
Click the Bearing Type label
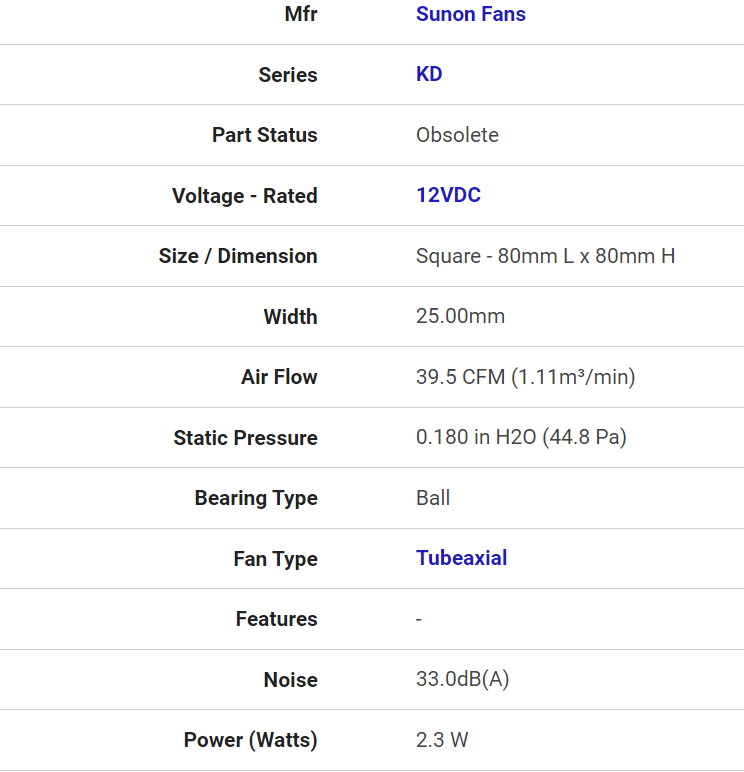[256, 498]
